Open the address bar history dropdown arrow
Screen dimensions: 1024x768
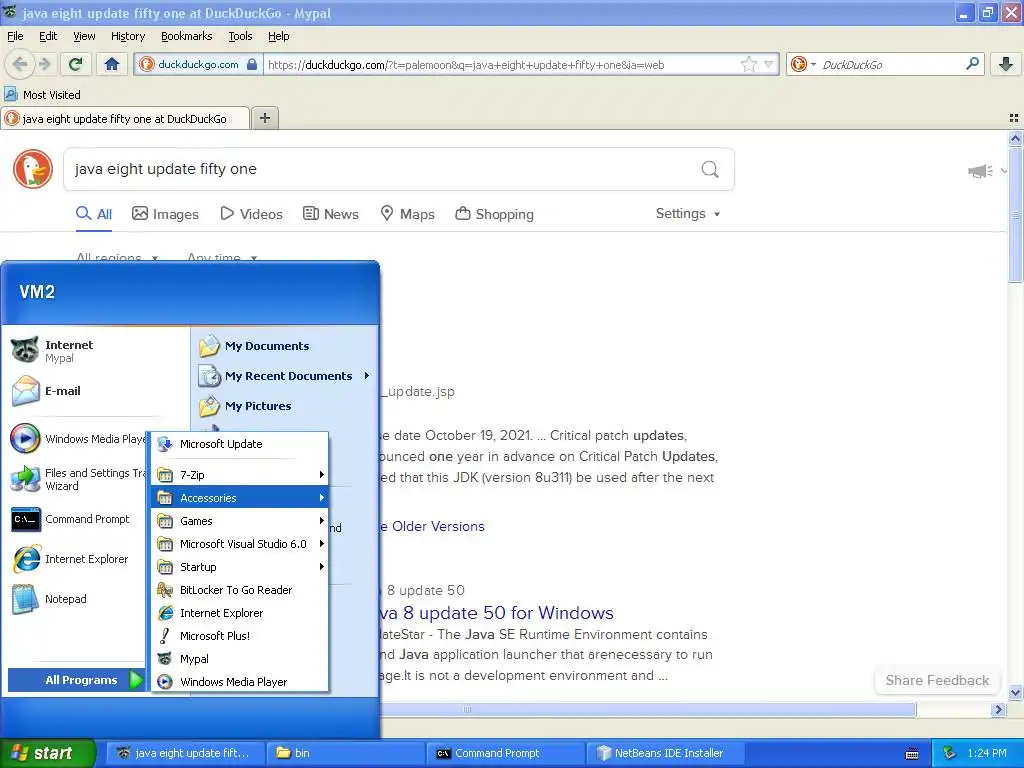click(769, 64)
